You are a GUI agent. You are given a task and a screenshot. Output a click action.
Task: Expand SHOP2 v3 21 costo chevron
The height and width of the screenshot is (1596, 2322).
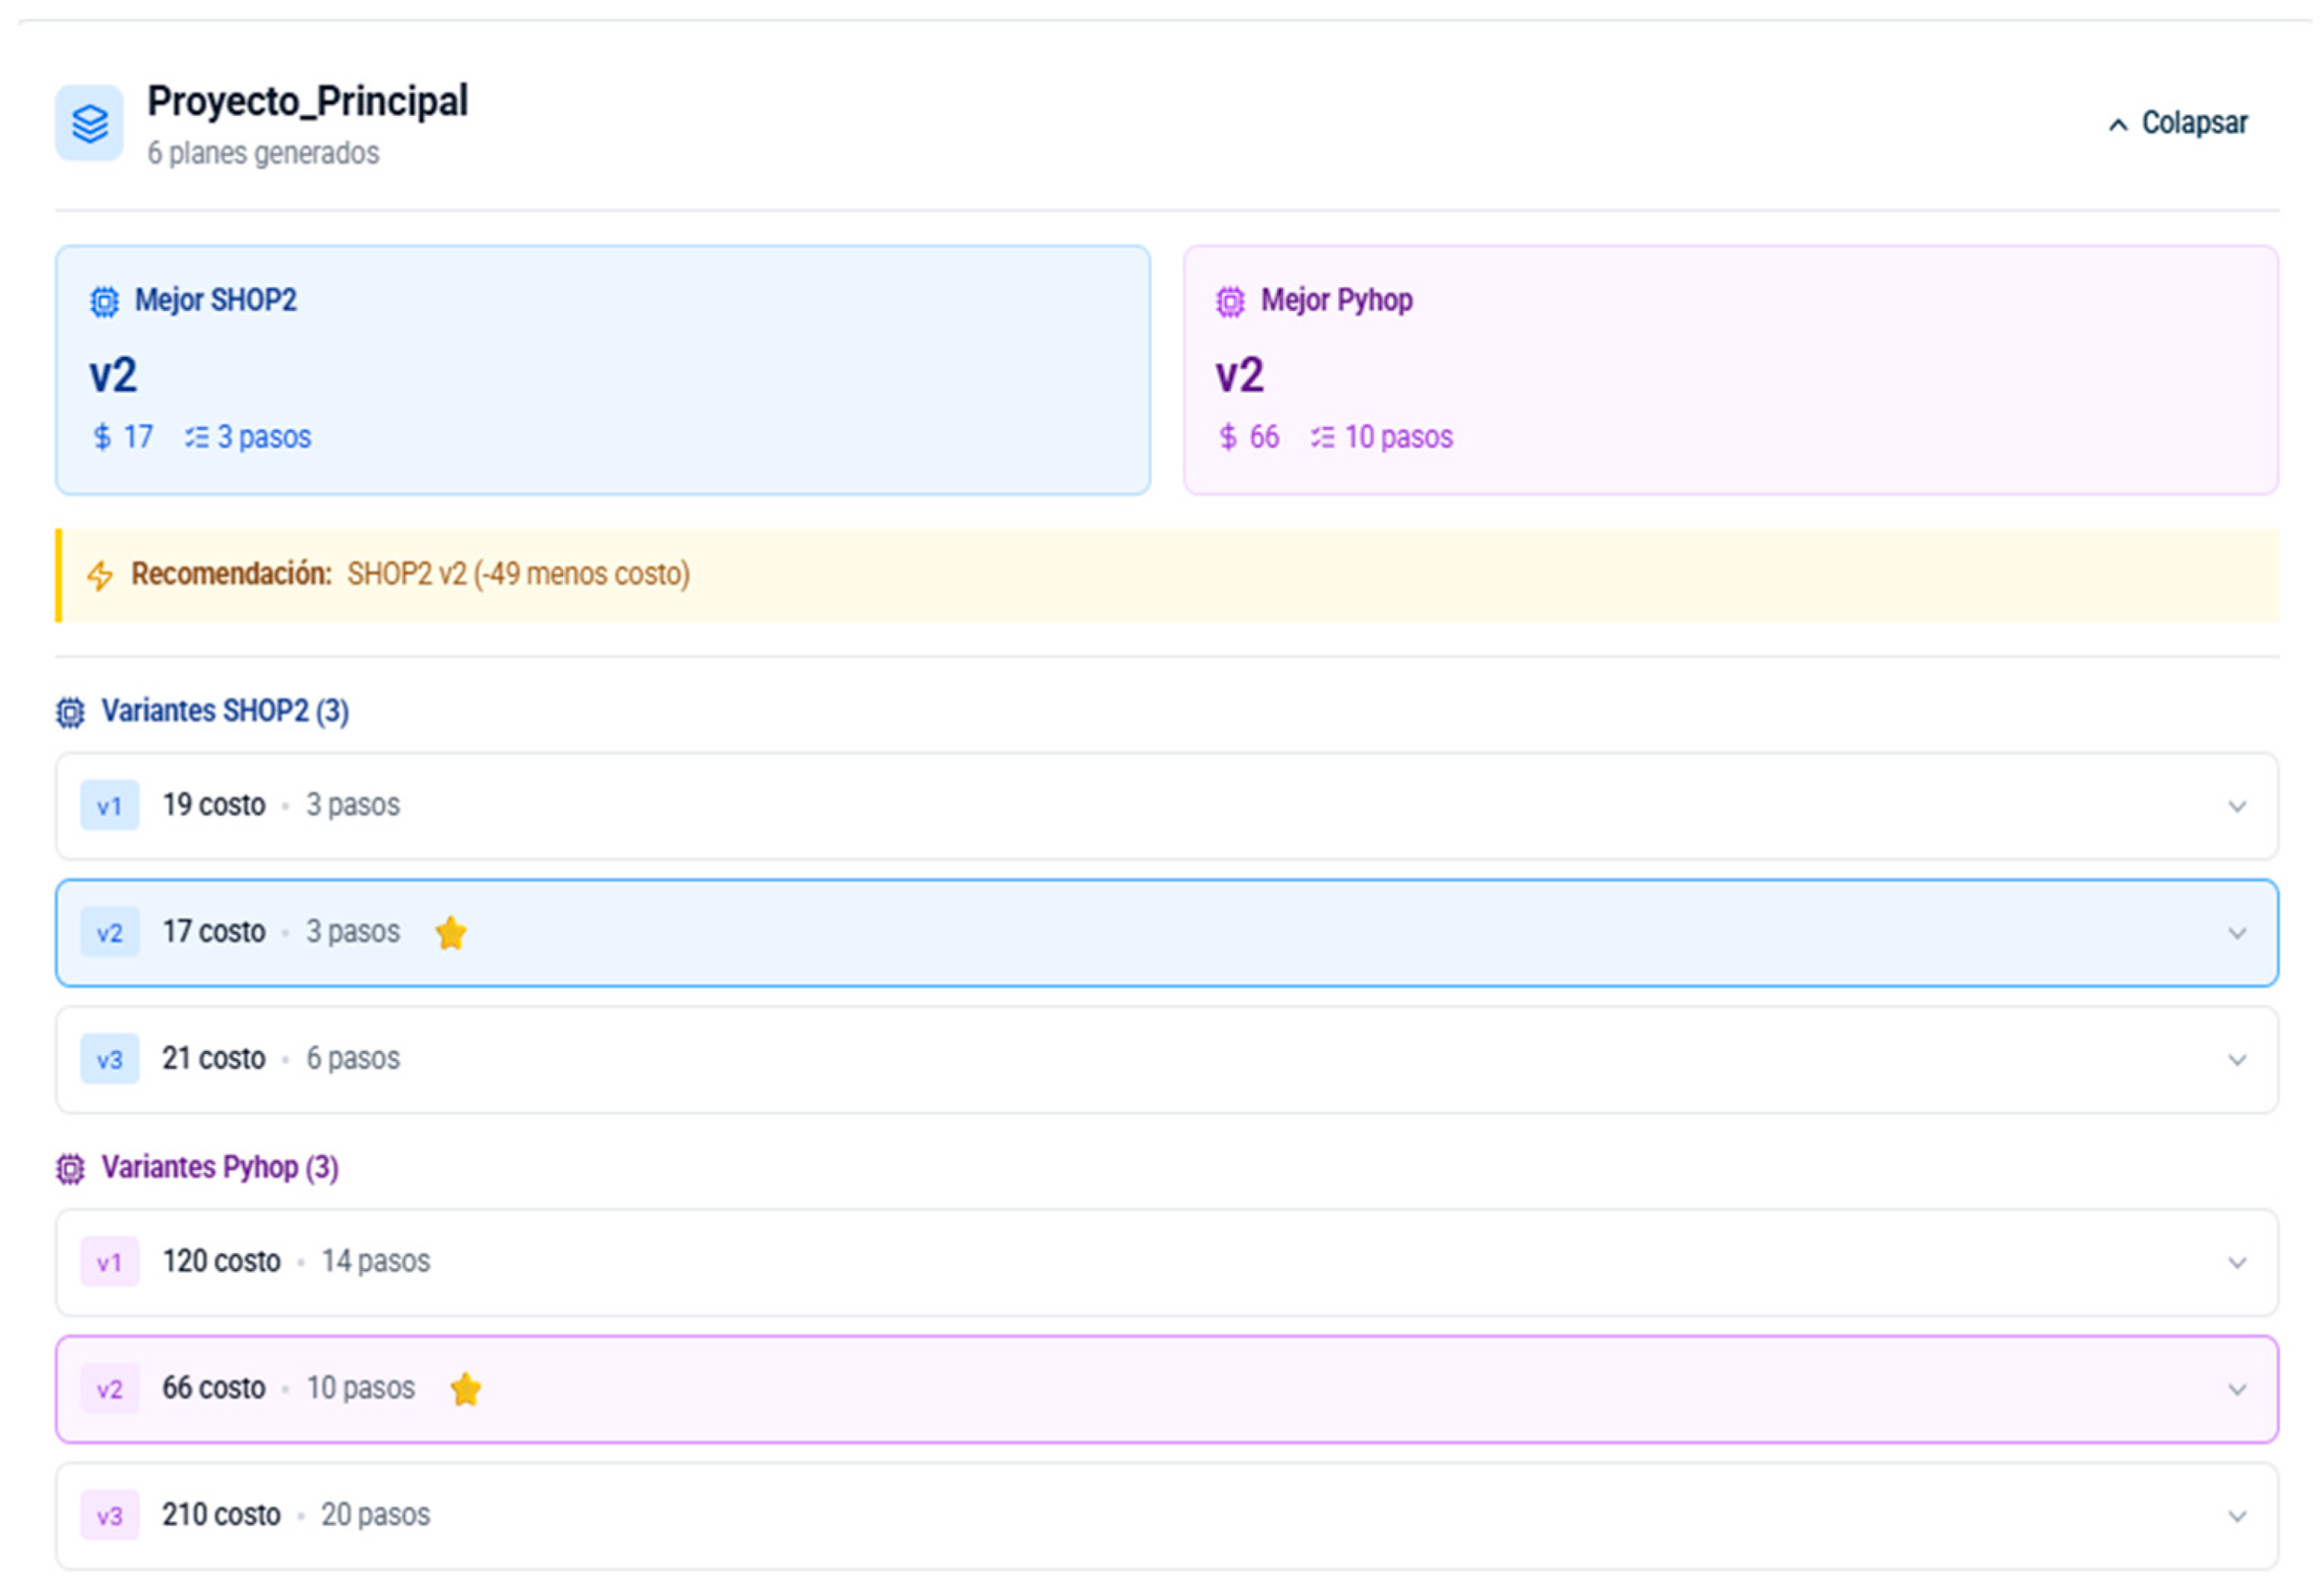point(2237,1060)
